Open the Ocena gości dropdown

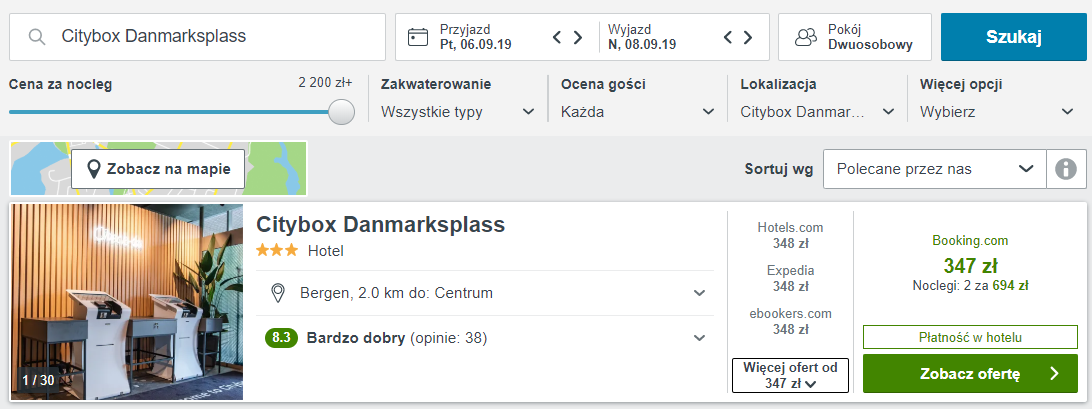click(638, 111)
